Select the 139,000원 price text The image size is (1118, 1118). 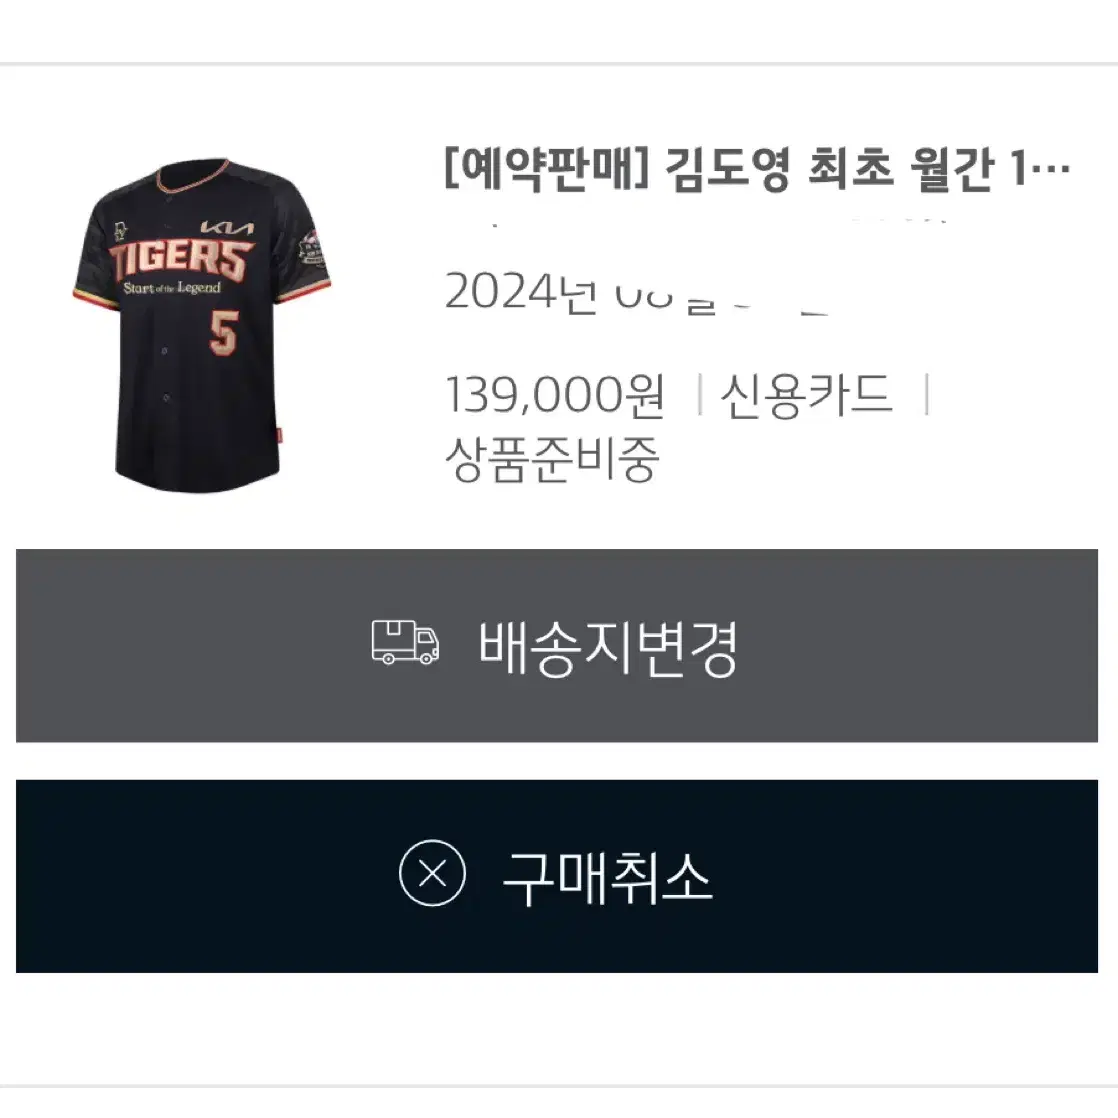(x=554, y=394)
